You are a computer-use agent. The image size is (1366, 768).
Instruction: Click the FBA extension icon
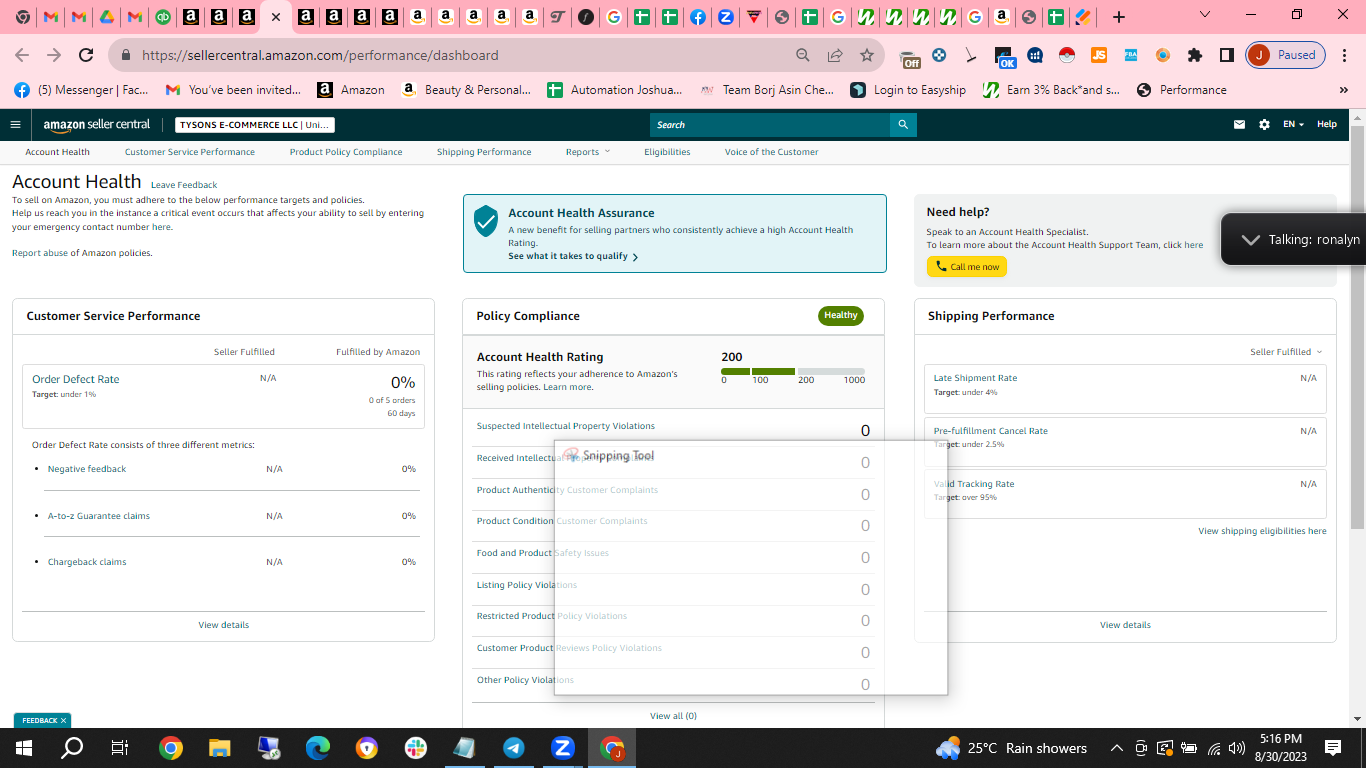pos(1131,55)
